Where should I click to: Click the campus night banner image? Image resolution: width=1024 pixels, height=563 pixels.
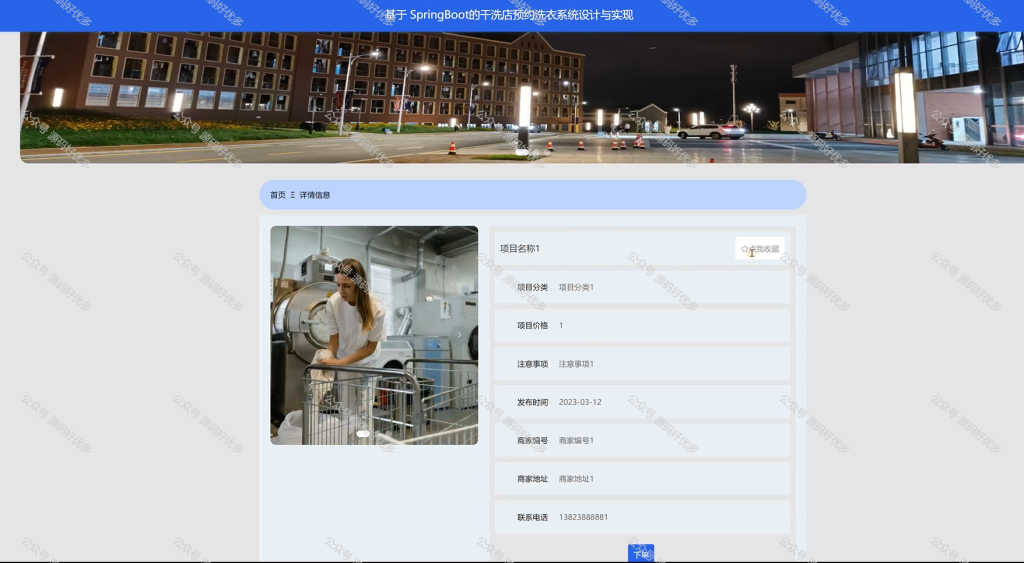pos(522,97)
